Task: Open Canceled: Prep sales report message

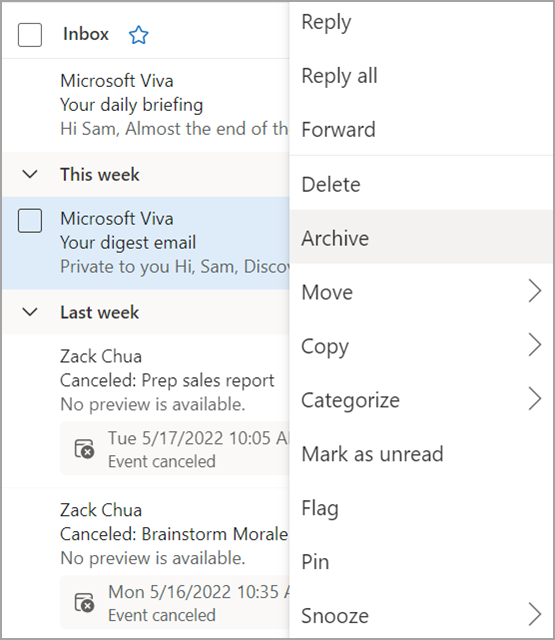Action: (146, 411)
